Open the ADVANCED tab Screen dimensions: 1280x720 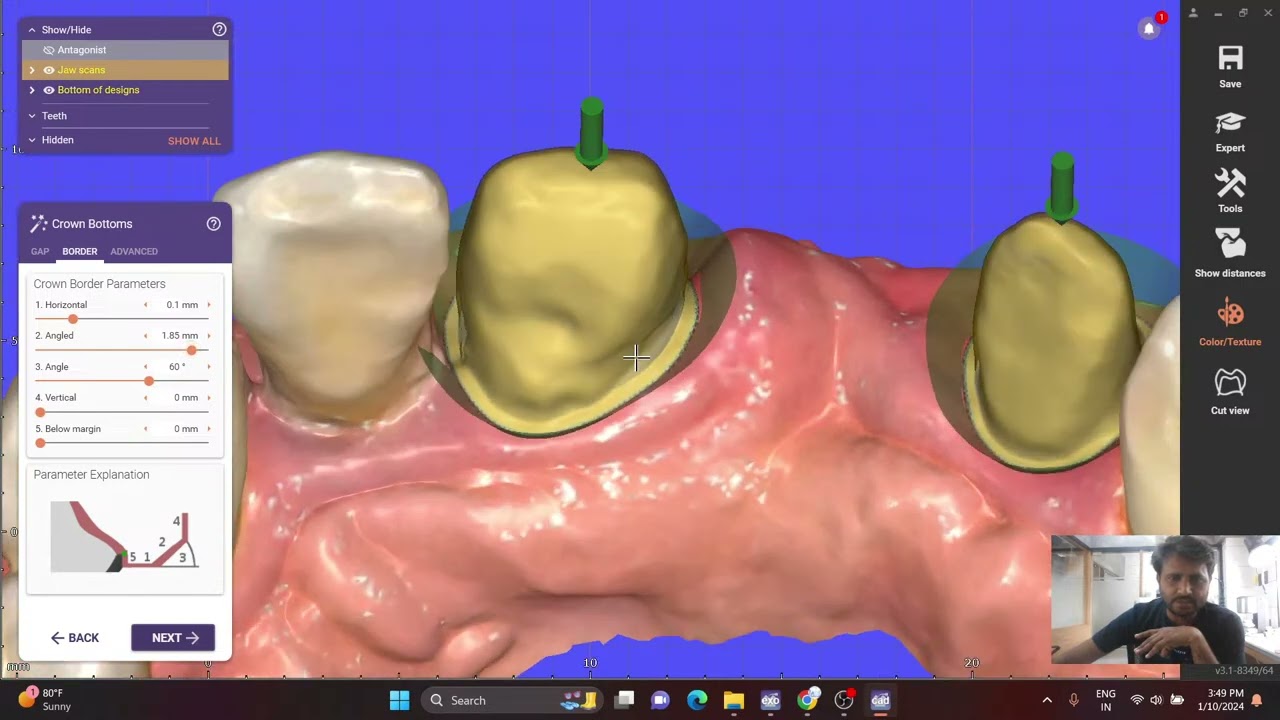click(134, 251)
